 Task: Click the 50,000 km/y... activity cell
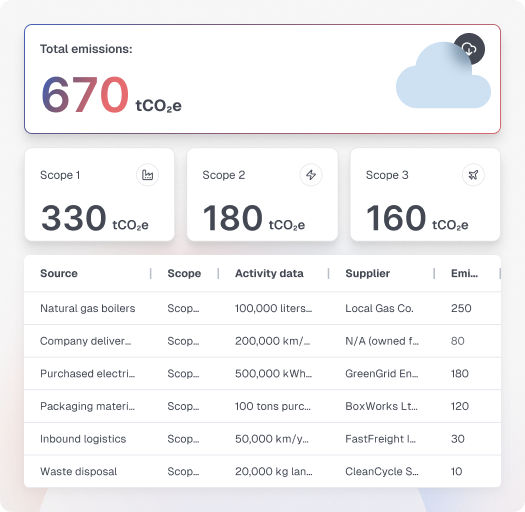272,439
